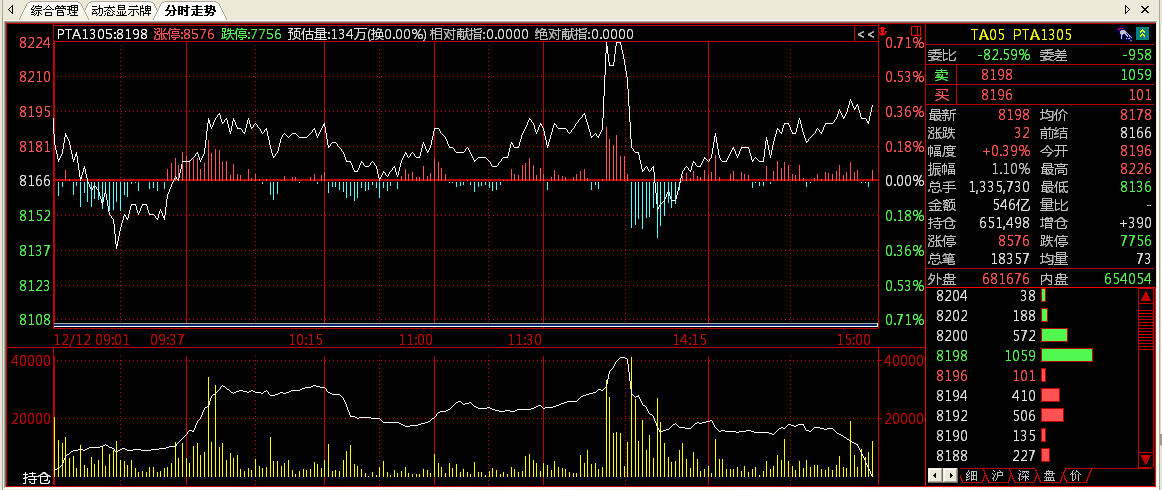This screenshot has width=1162, height=490.
Task: Select the 盘 tab
Action: point(1049,475)
